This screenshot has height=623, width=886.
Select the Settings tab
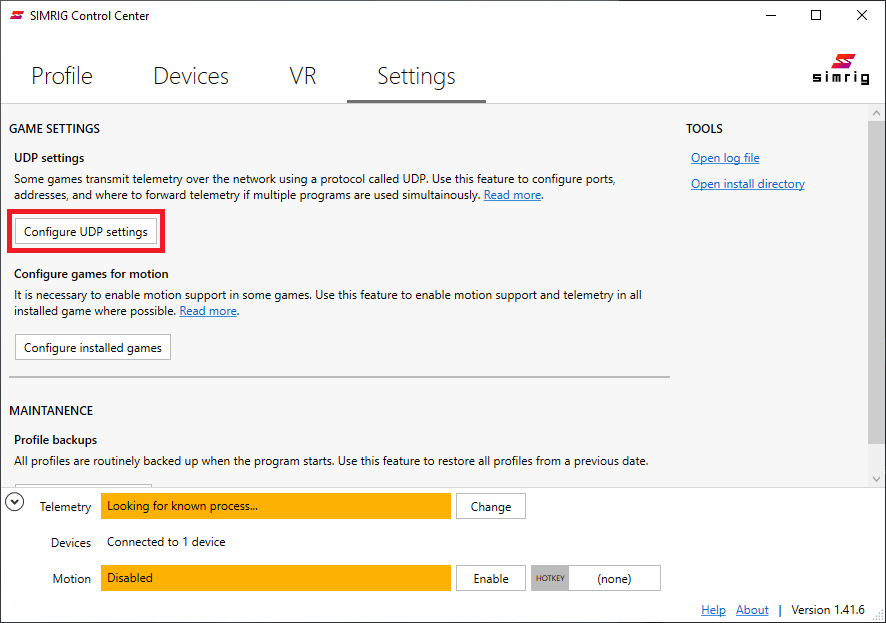[x=416, y=76]
